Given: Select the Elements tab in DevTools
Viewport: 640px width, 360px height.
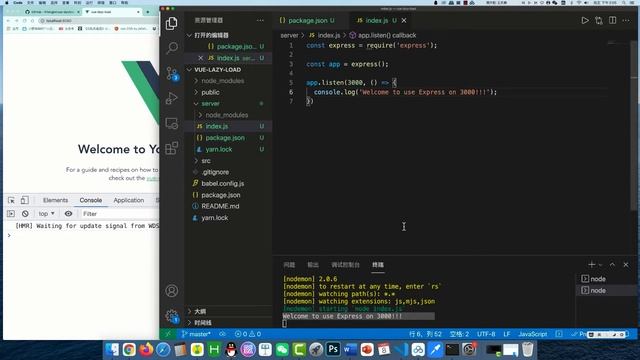Looking at the screenshot, I should [x=56, y=200].
